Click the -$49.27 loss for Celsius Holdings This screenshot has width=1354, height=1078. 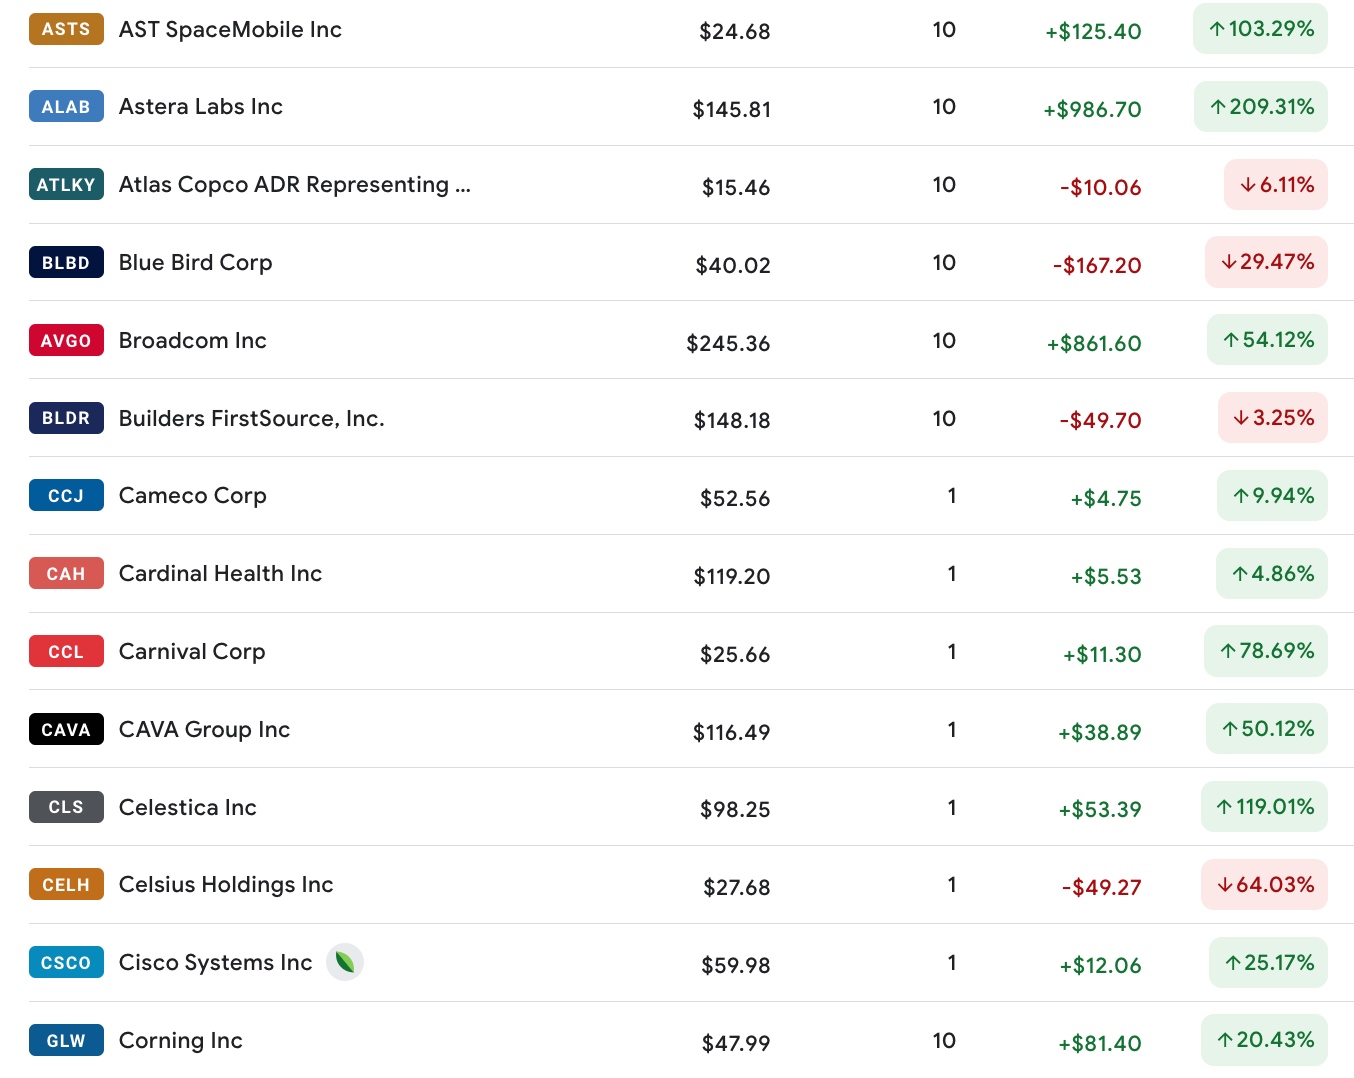[1101, 887]
